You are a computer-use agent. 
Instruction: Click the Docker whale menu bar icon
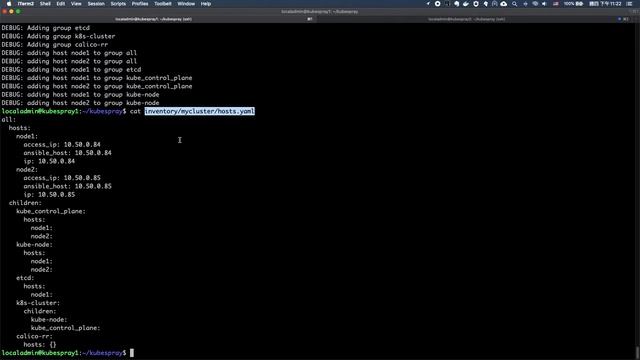(466, 4)
